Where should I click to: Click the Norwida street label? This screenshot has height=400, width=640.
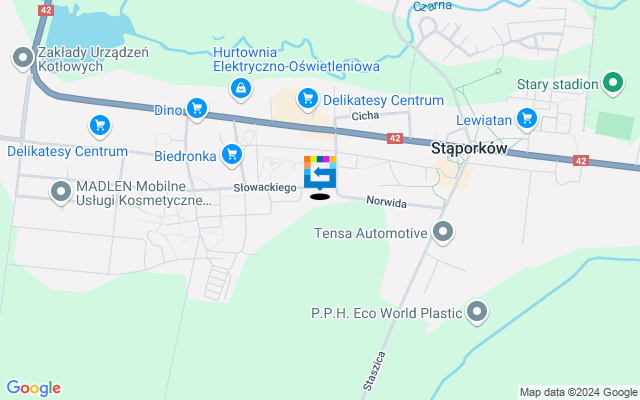386,202
